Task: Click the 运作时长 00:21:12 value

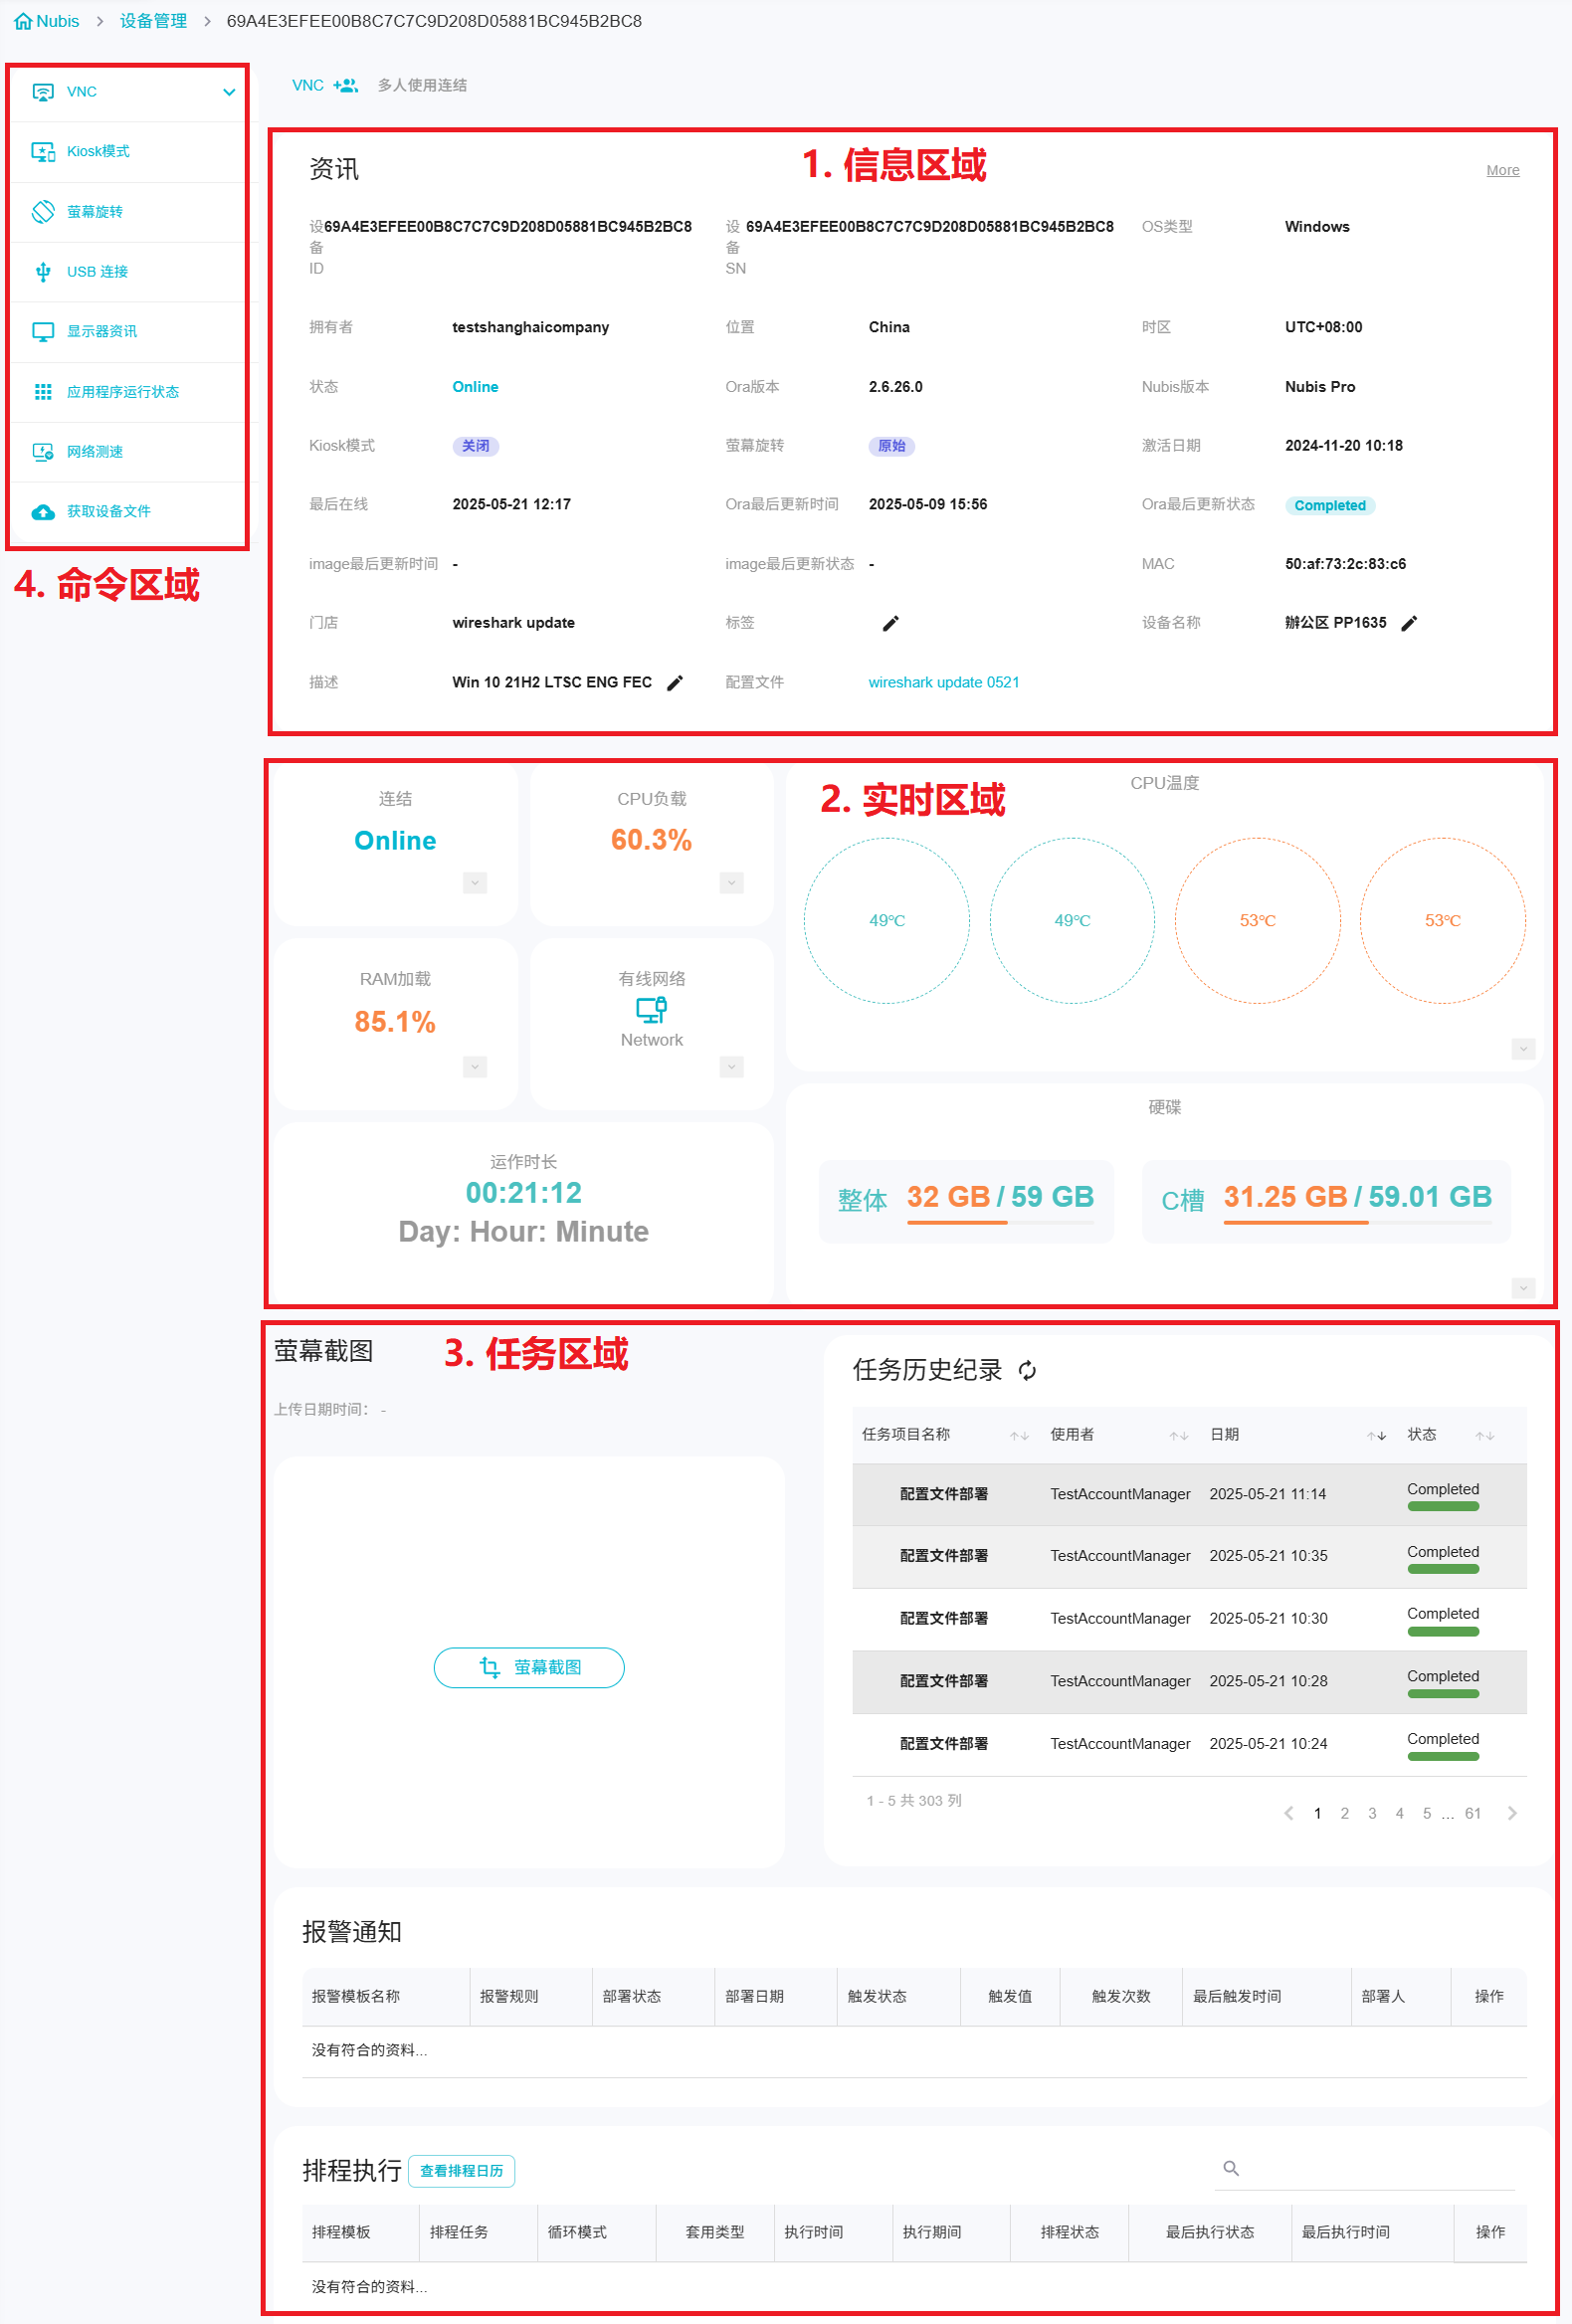Action: [523, 1192]
